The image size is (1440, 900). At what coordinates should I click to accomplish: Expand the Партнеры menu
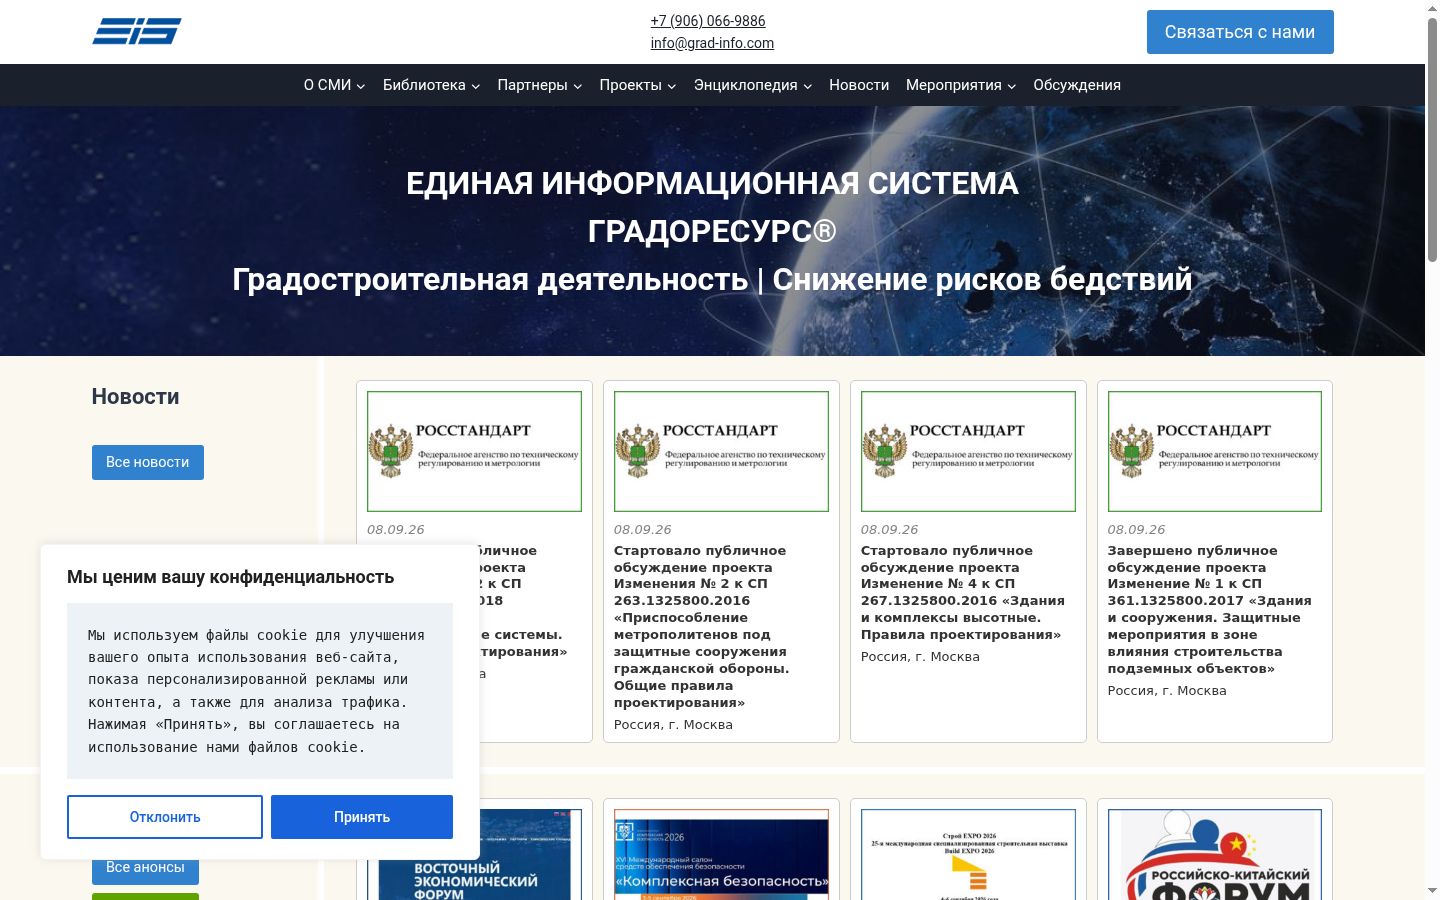point(540,85)
